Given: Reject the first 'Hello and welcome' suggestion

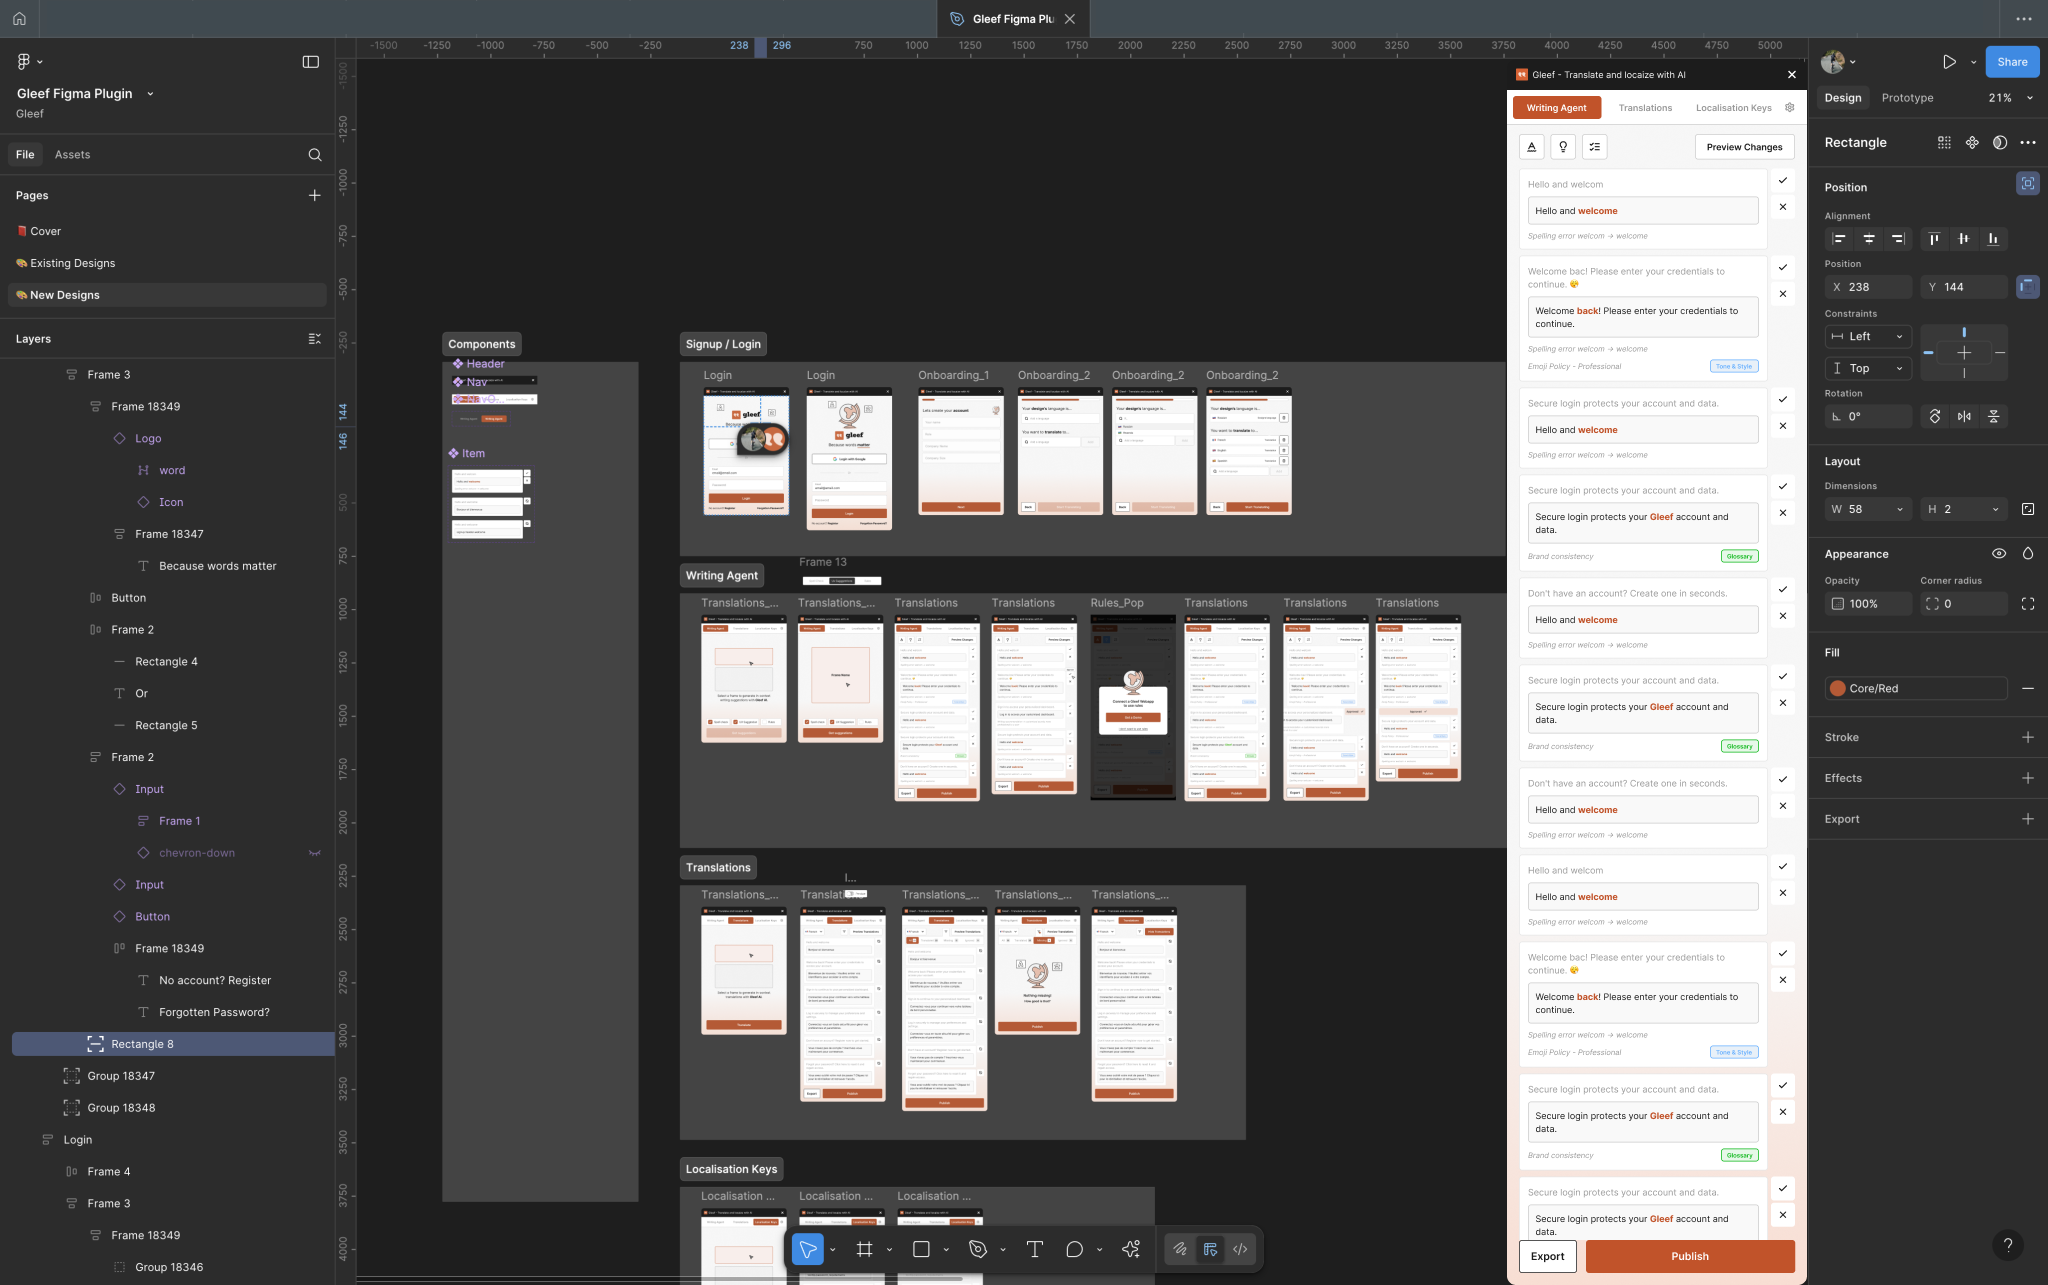Looking at the screenshot, I should click(1783, 207).
